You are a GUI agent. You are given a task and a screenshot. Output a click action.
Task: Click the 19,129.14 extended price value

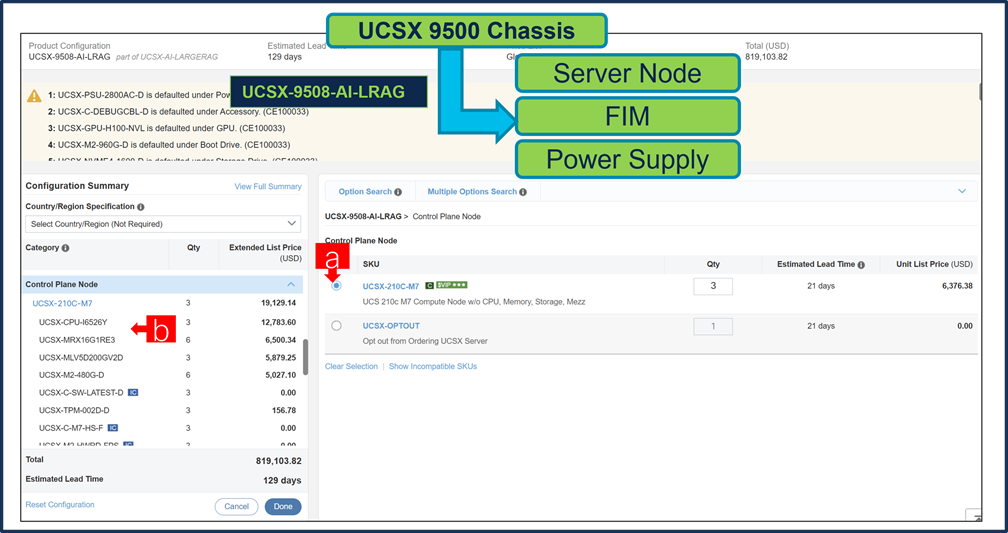tap(278, 303)
